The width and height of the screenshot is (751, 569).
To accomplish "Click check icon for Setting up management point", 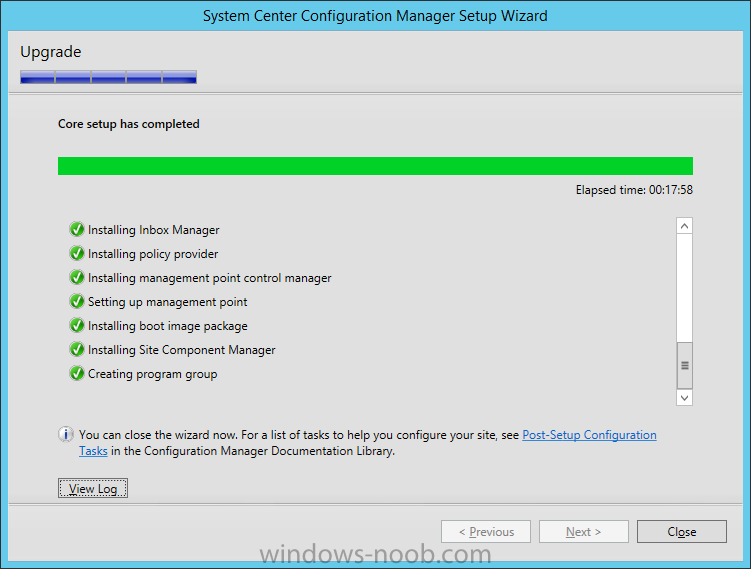I will pyautogui.click(x=77, y=301).
